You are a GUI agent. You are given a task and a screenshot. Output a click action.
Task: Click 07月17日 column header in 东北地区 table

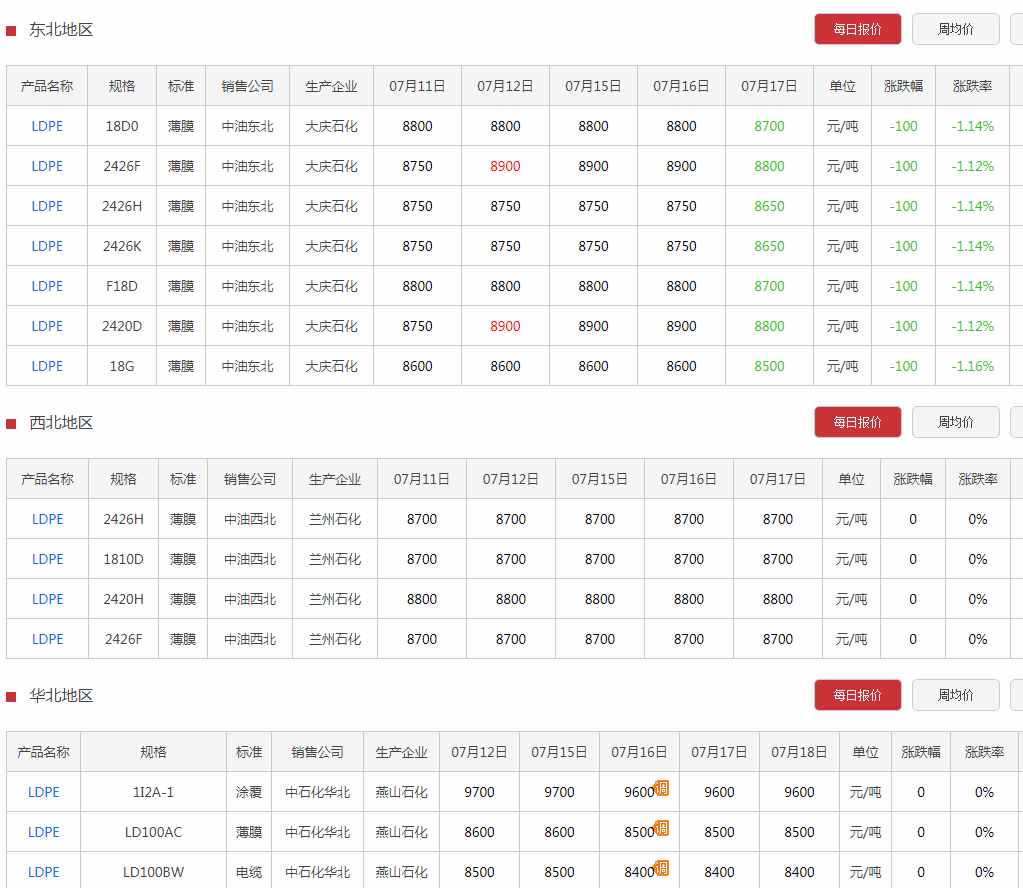click(769, 86)
